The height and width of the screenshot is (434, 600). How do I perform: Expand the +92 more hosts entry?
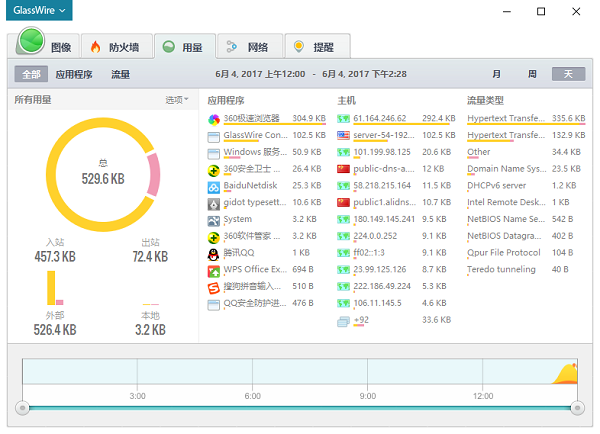pyautogui.click(x=360, y=321)
